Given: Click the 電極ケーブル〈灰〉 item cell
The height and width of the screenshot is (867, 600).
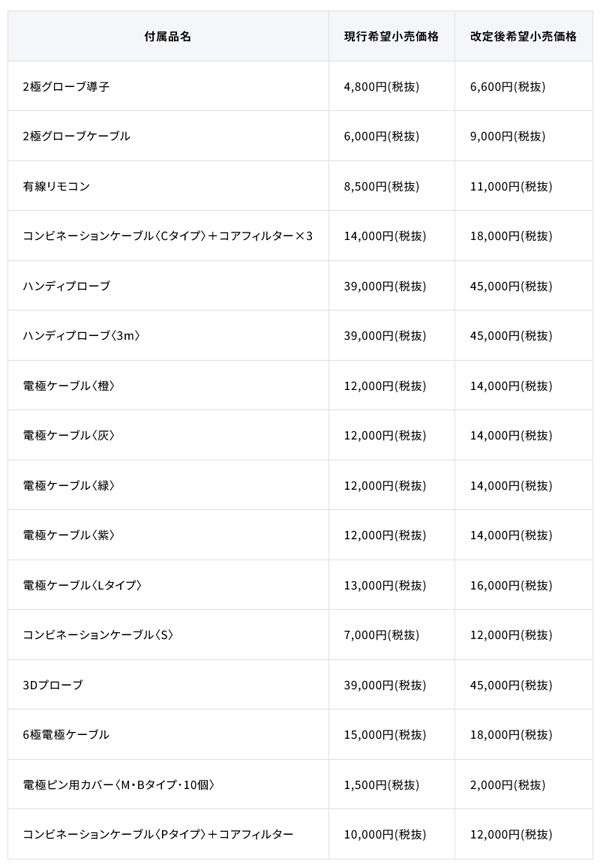Looking at the screenshot, I should pos(168,435).
